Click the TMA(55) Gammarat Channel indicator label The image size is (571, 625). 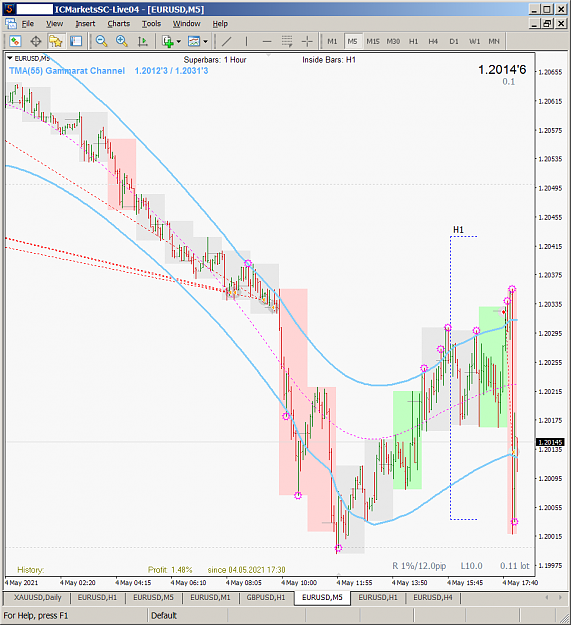(x=67, y=71)
